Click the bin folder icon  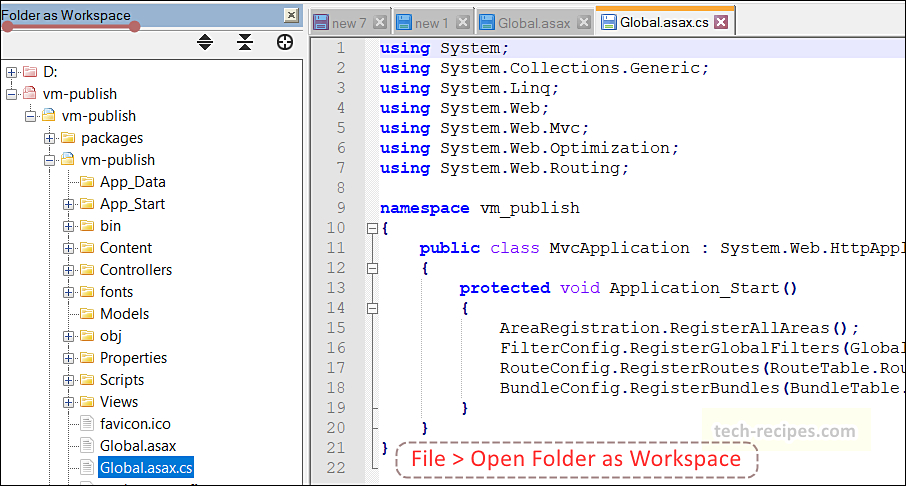point(87,226)
